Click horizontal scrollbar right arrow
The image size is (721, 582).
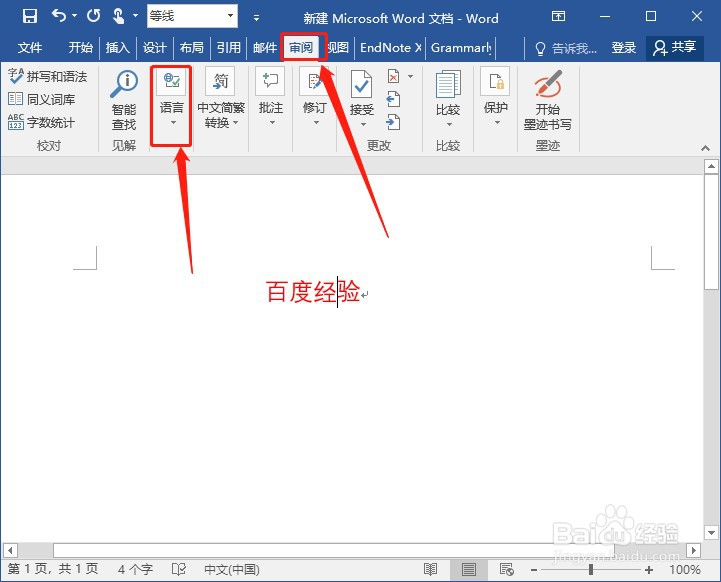point(693,550)
